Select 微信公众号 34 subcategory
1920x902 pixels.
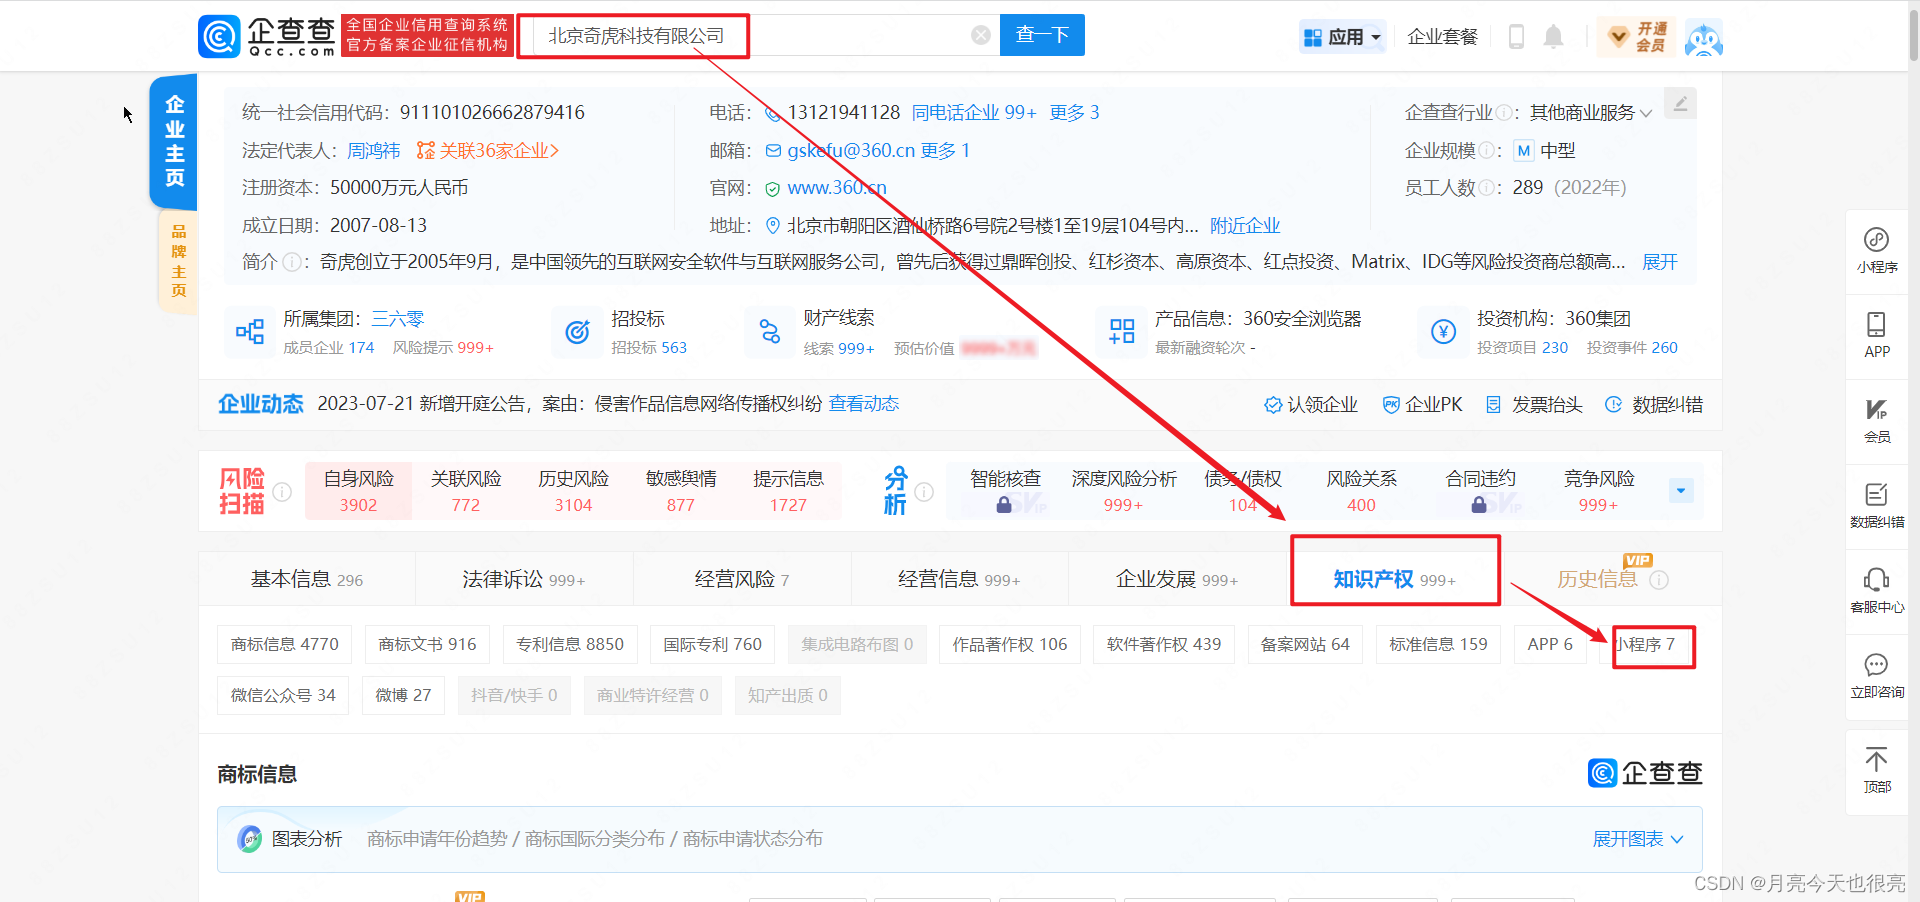click(283, 695)
